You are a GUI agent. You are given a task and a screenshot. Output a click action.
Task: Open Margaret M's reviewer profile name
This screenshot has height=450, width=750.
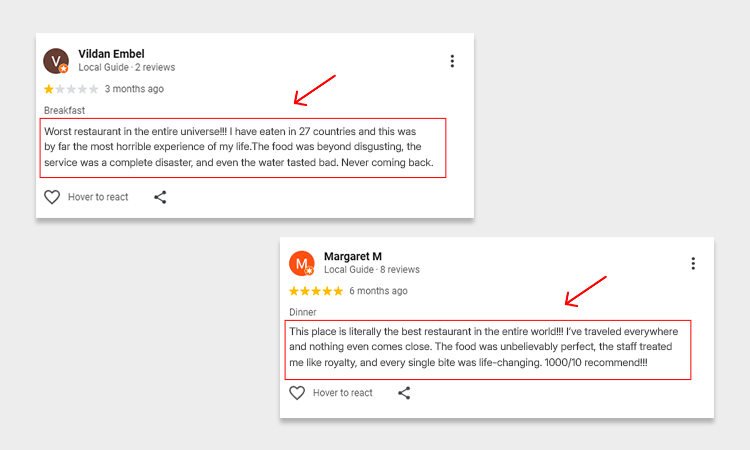(x=353, y=256)
